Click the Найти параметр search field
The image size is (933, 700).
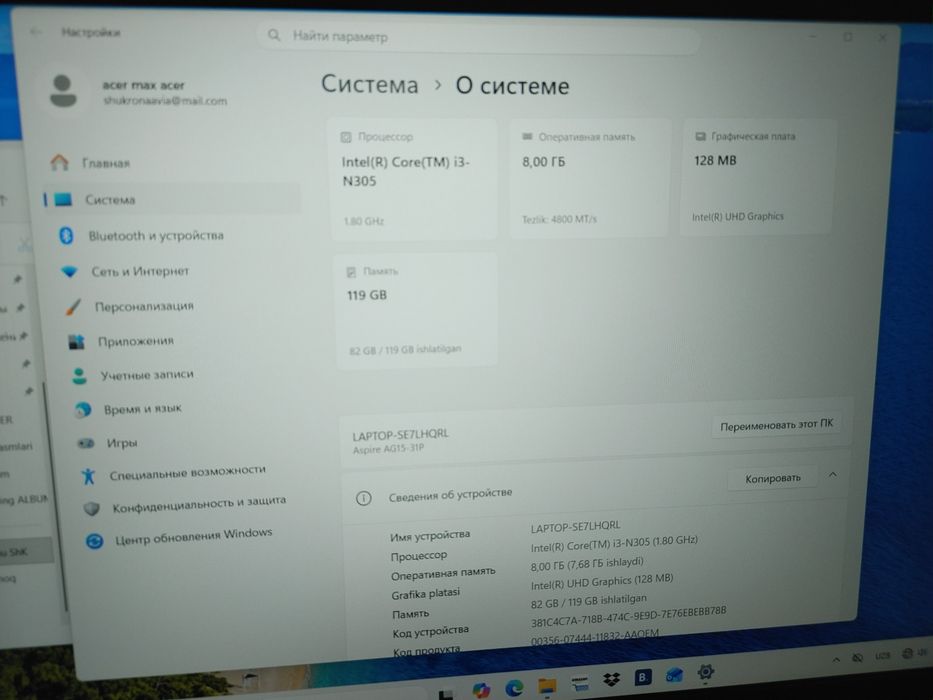pos(479,37)
